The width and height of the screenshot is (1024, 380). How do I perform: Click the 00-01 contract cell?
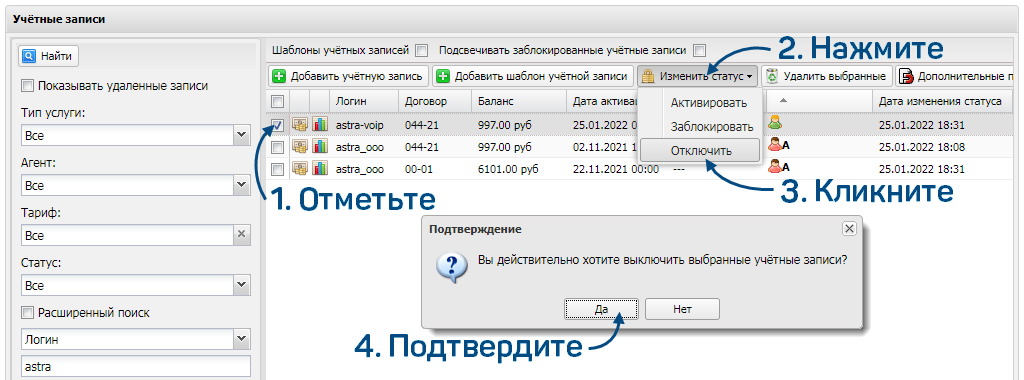pos(435,169)
